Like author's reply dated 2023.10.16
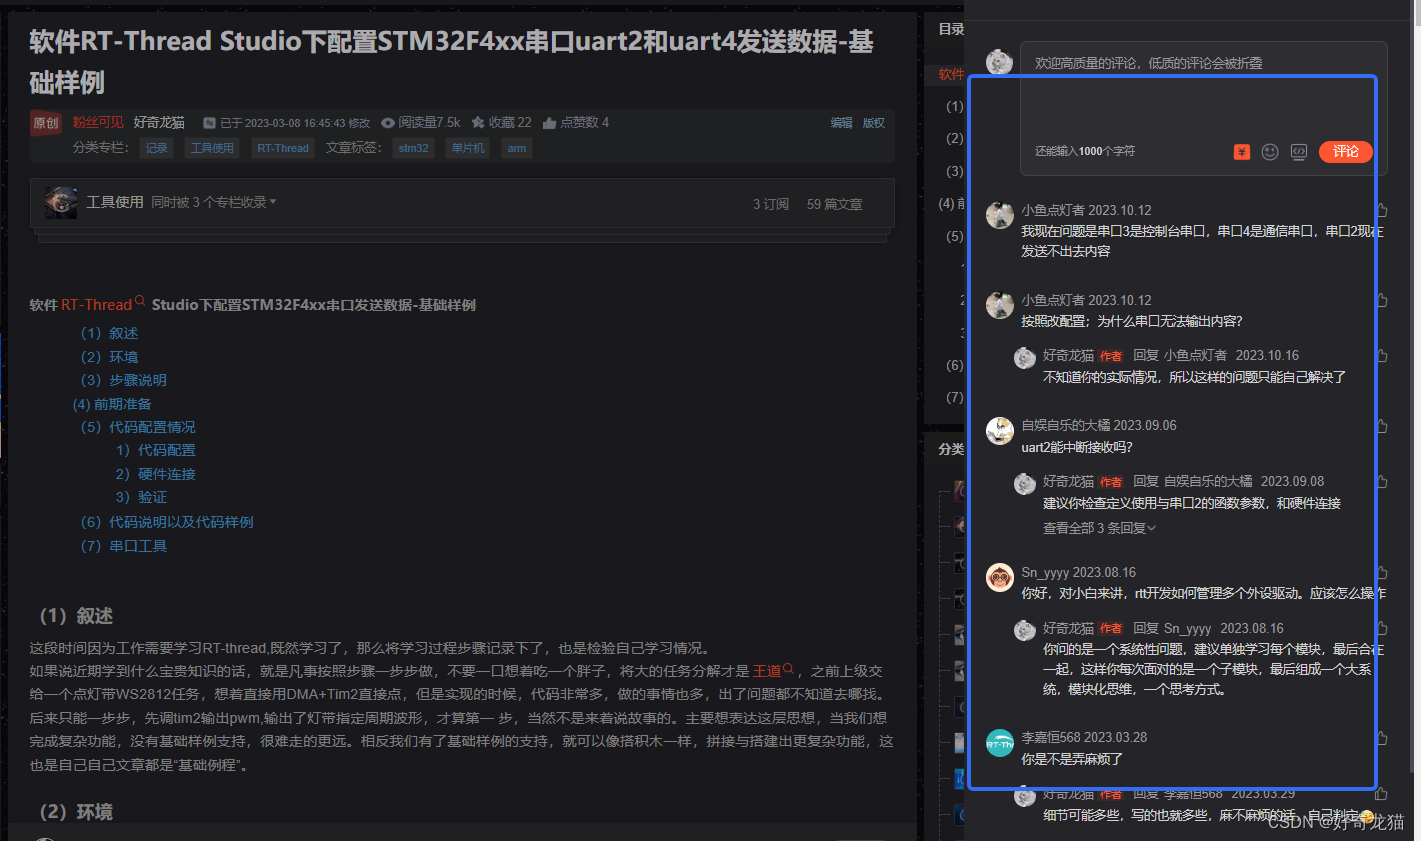Image resolution: width=1421 pixels, height=841 pixels. pyautogui.click(x=1382, y=355)
